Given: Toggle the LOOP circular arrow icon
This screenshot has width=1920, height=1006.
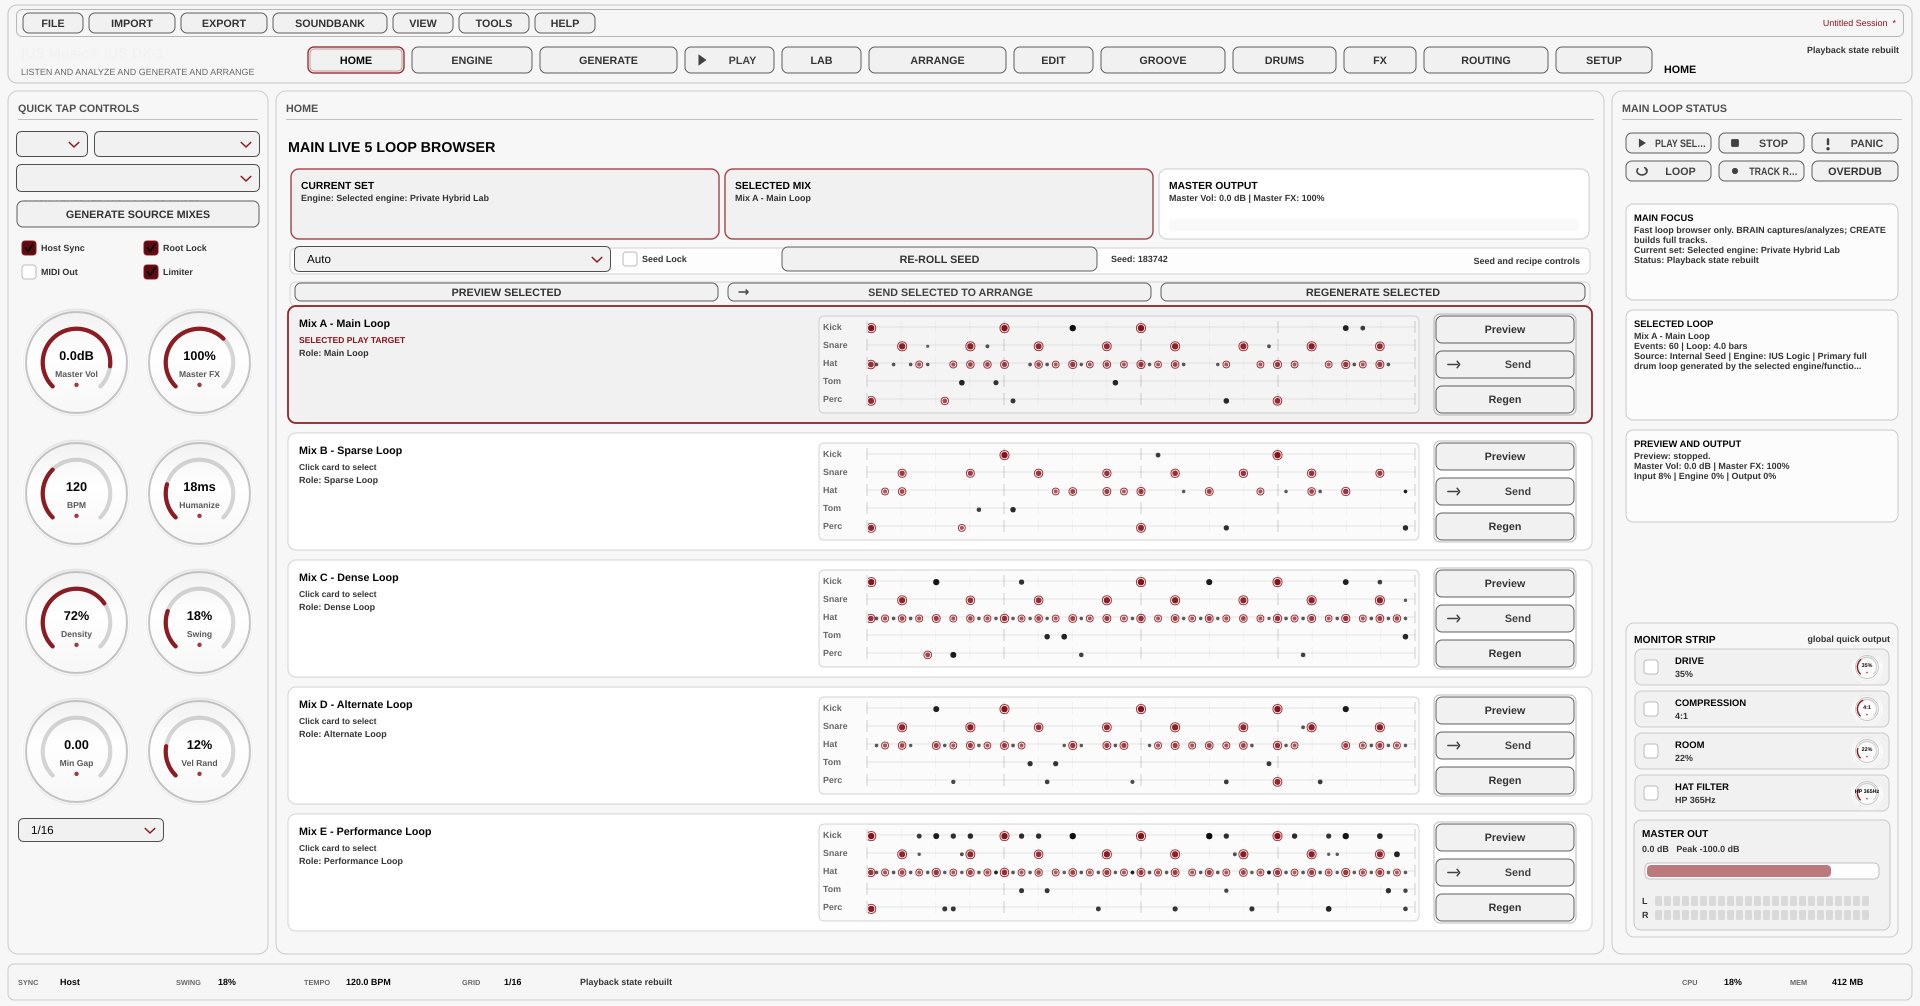Looking at the screenshot, I should coord(1642,171).
